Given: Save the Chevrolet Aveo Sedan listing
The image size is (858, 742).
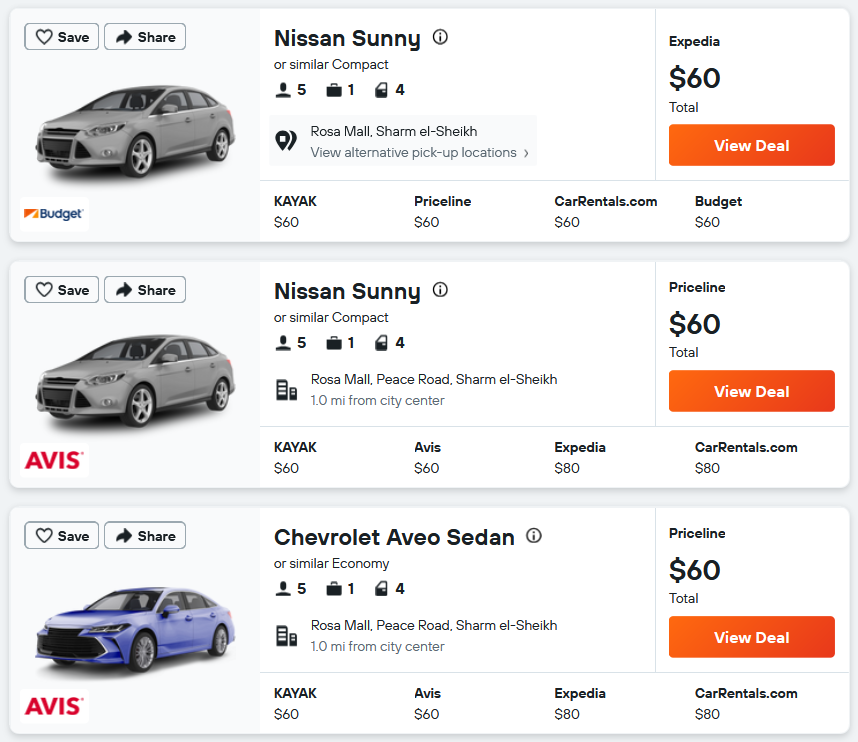Looking at the screenshot, I should [62, 535].
